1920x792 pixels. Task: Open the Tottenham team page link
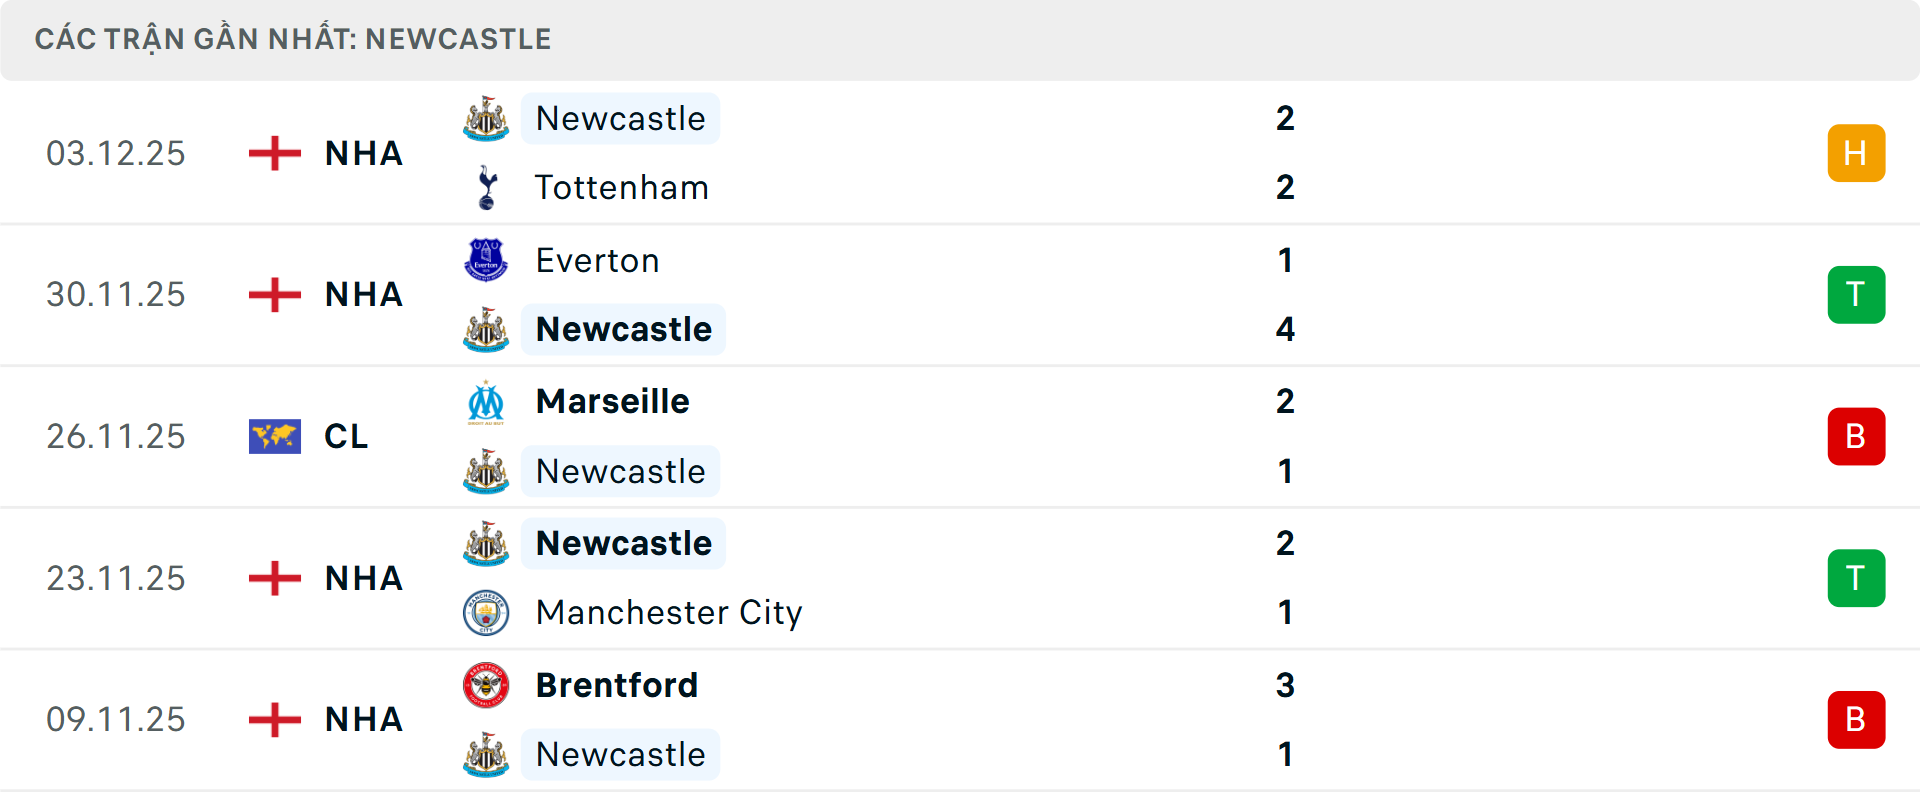click(622, 187)
